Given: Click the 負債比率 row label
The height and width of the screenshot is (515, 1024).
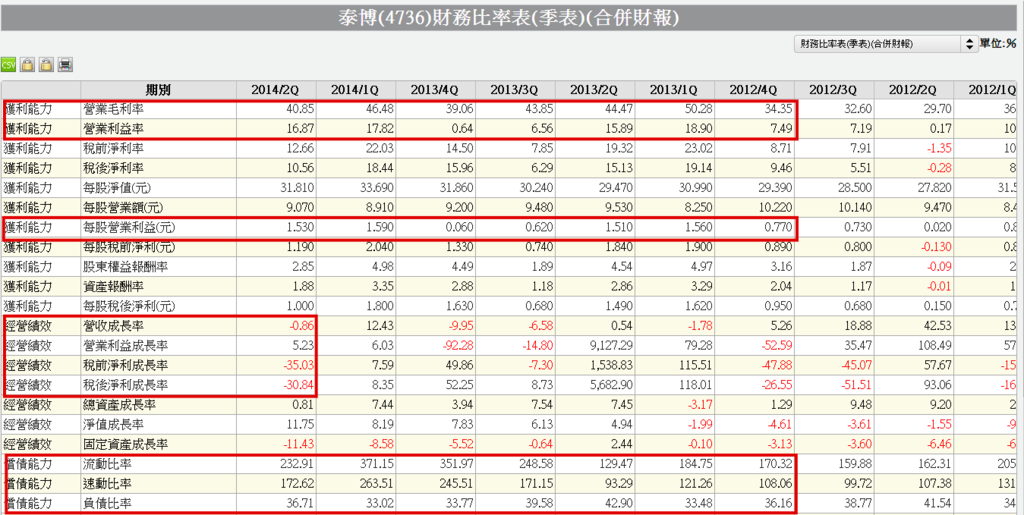Looking at the screenshot, I should (106, 503).
